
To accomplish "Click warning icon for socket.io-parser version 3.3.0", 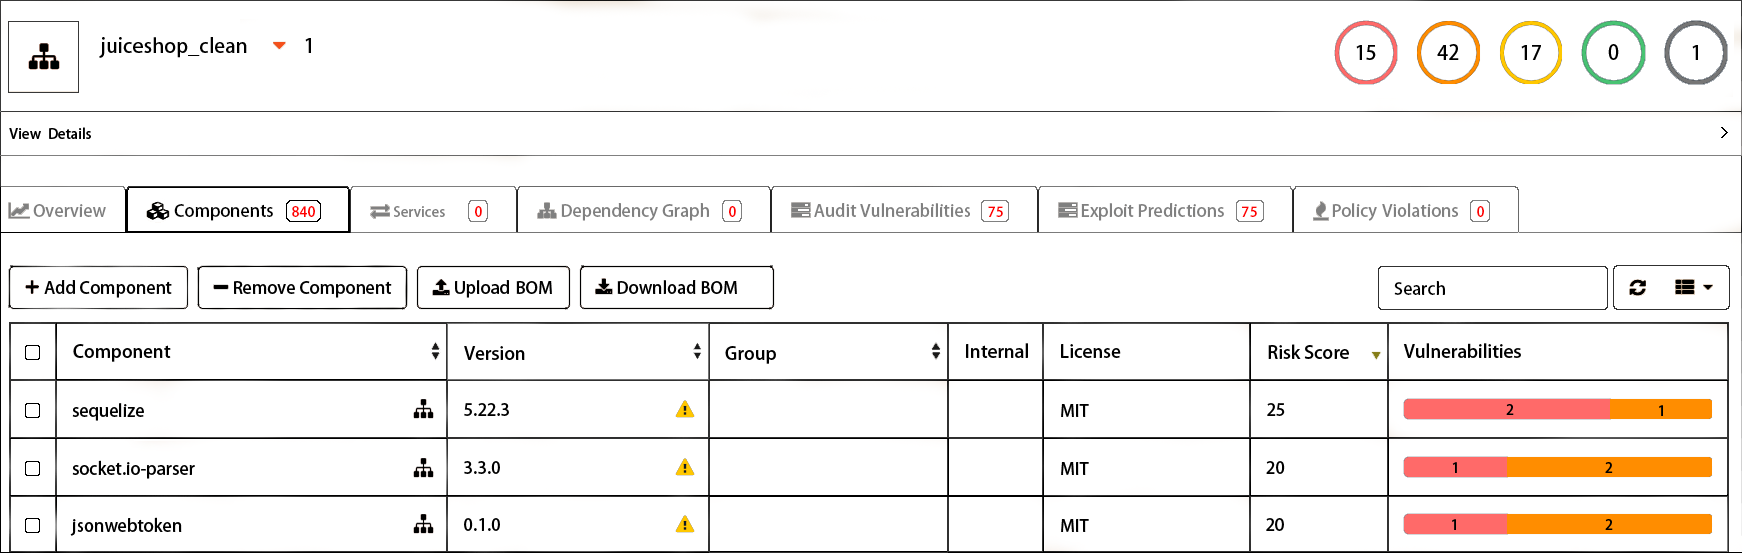I will pyautogui.click(x=685, y=468).
